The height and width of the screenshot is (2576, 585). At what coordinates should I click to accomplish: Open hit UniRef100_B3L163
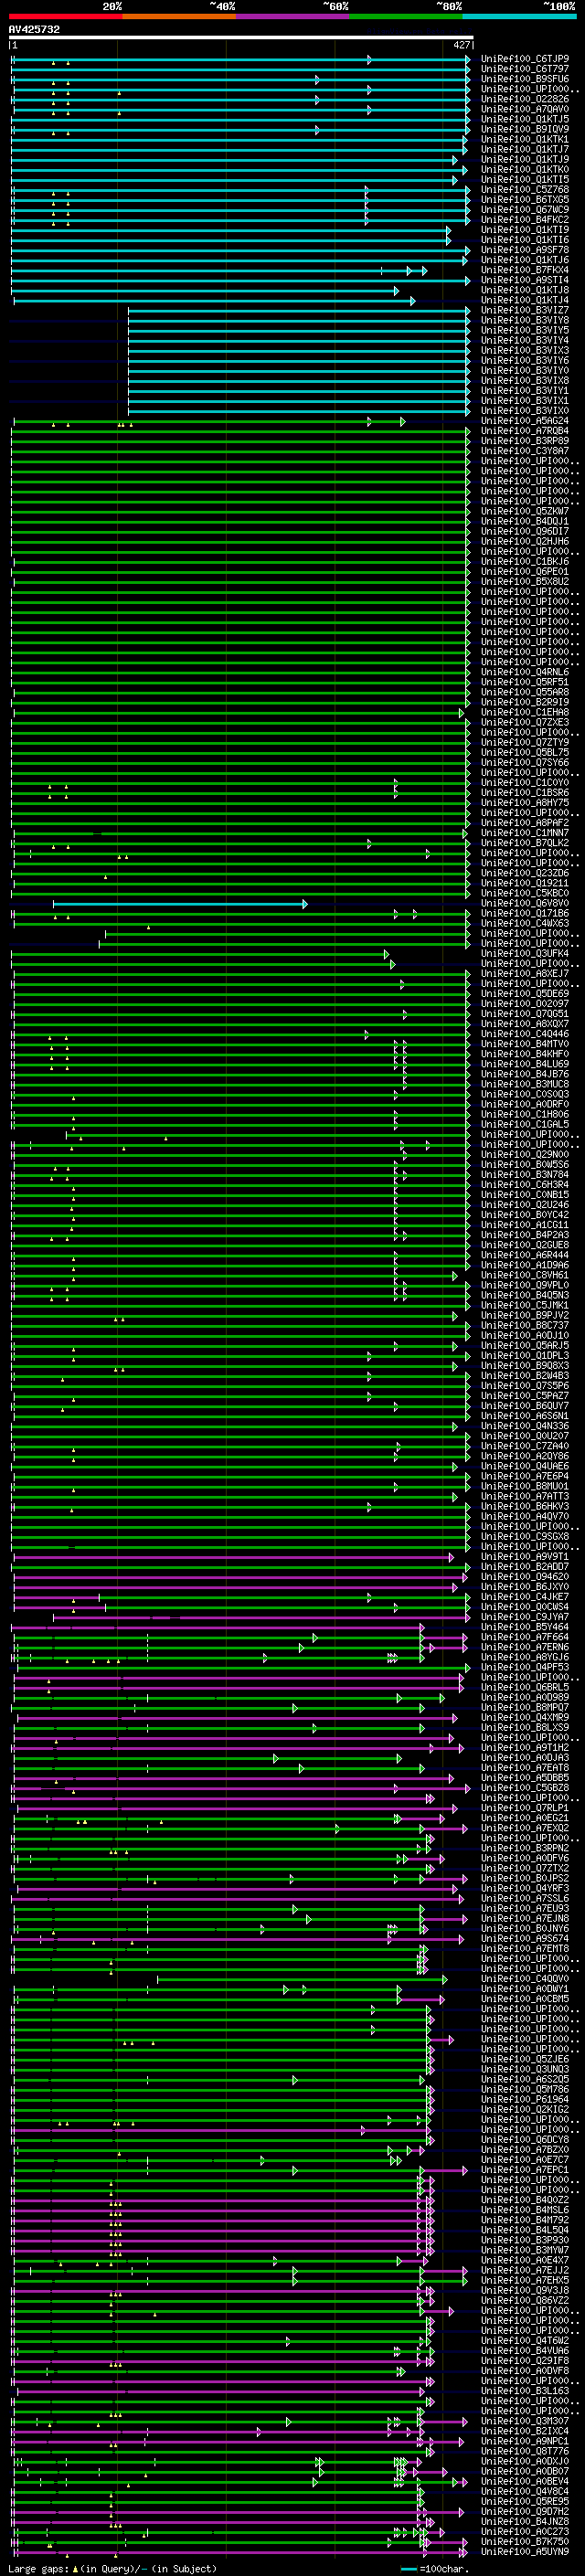point(524,2391)
